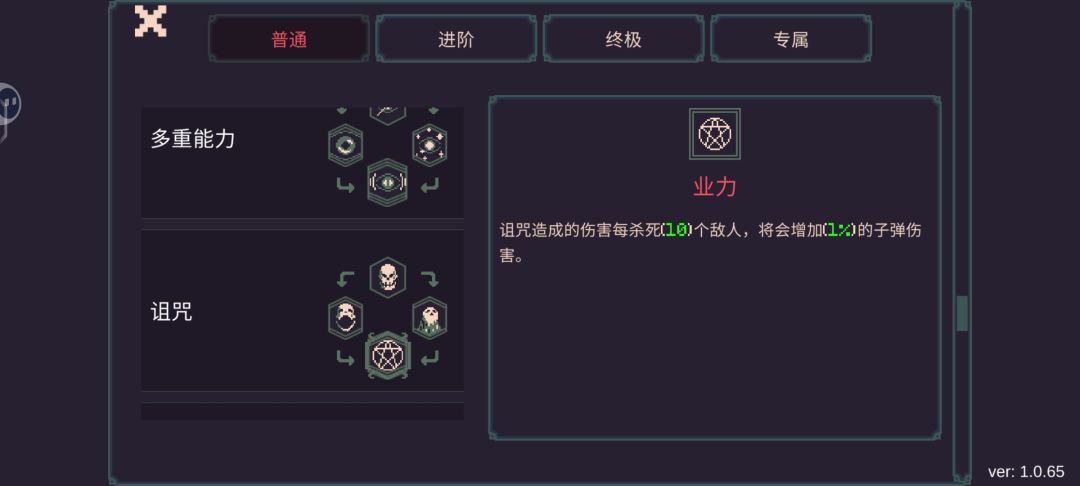The width and height of the screenshot is (1080, 486).
Task: Tap the half-hidden round icon at left edge
Action: click(x=10, y=105)
